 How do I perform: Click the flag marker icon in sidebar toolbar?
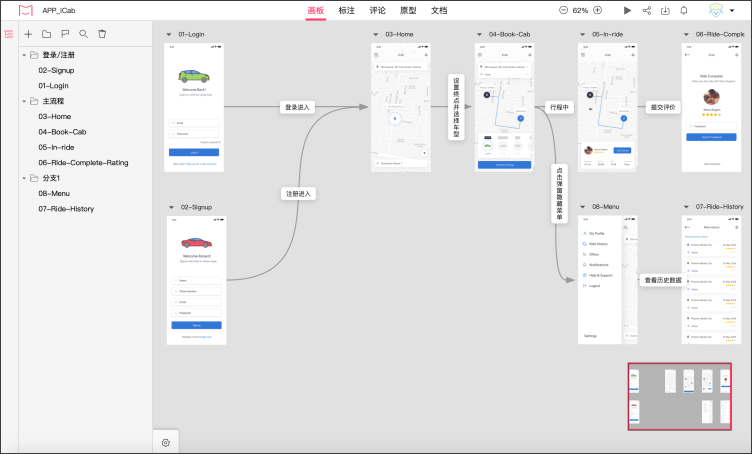64,34
